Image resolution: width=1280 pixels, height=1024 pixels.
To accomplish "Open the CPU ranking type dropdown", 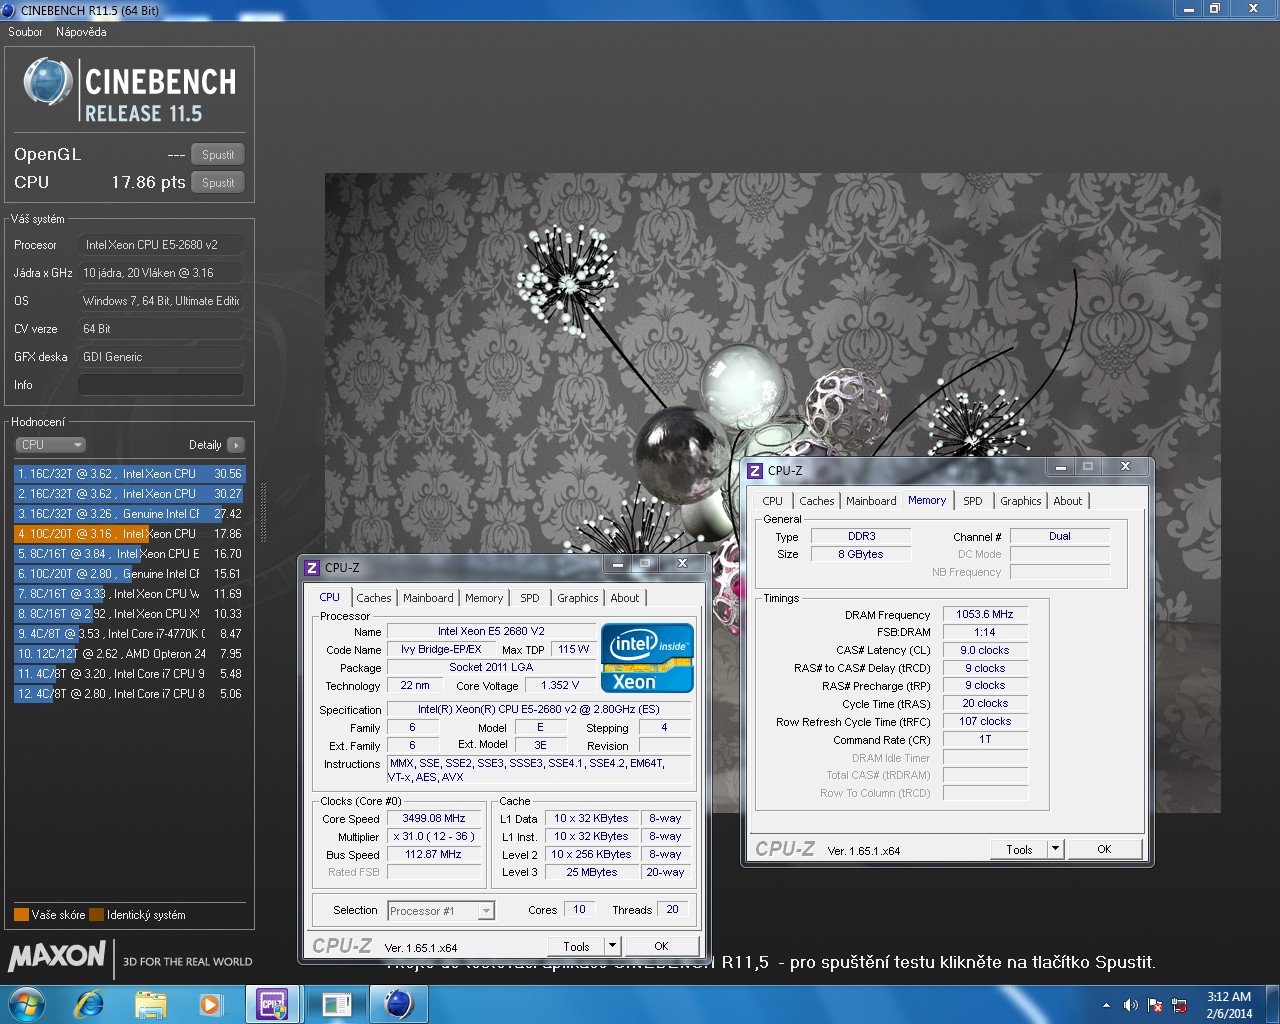I will 50,445.
